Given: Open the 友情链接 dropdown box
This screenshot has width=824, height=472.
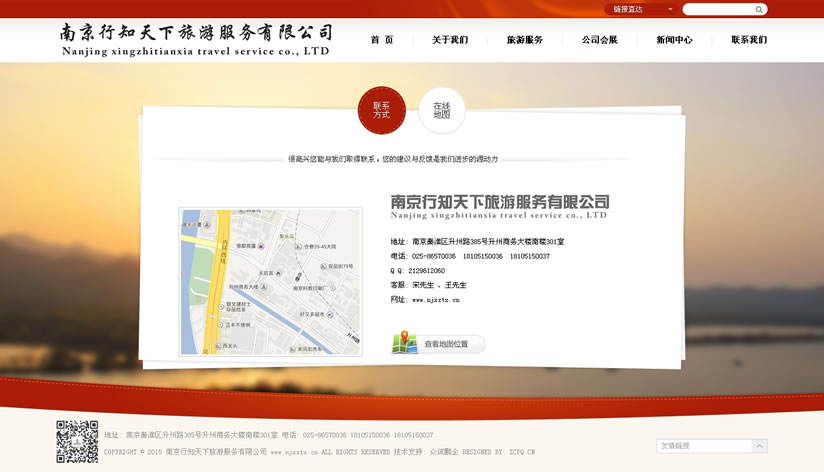Looking at the screenshot, I should pyautogui.click(x=712, y=446).
